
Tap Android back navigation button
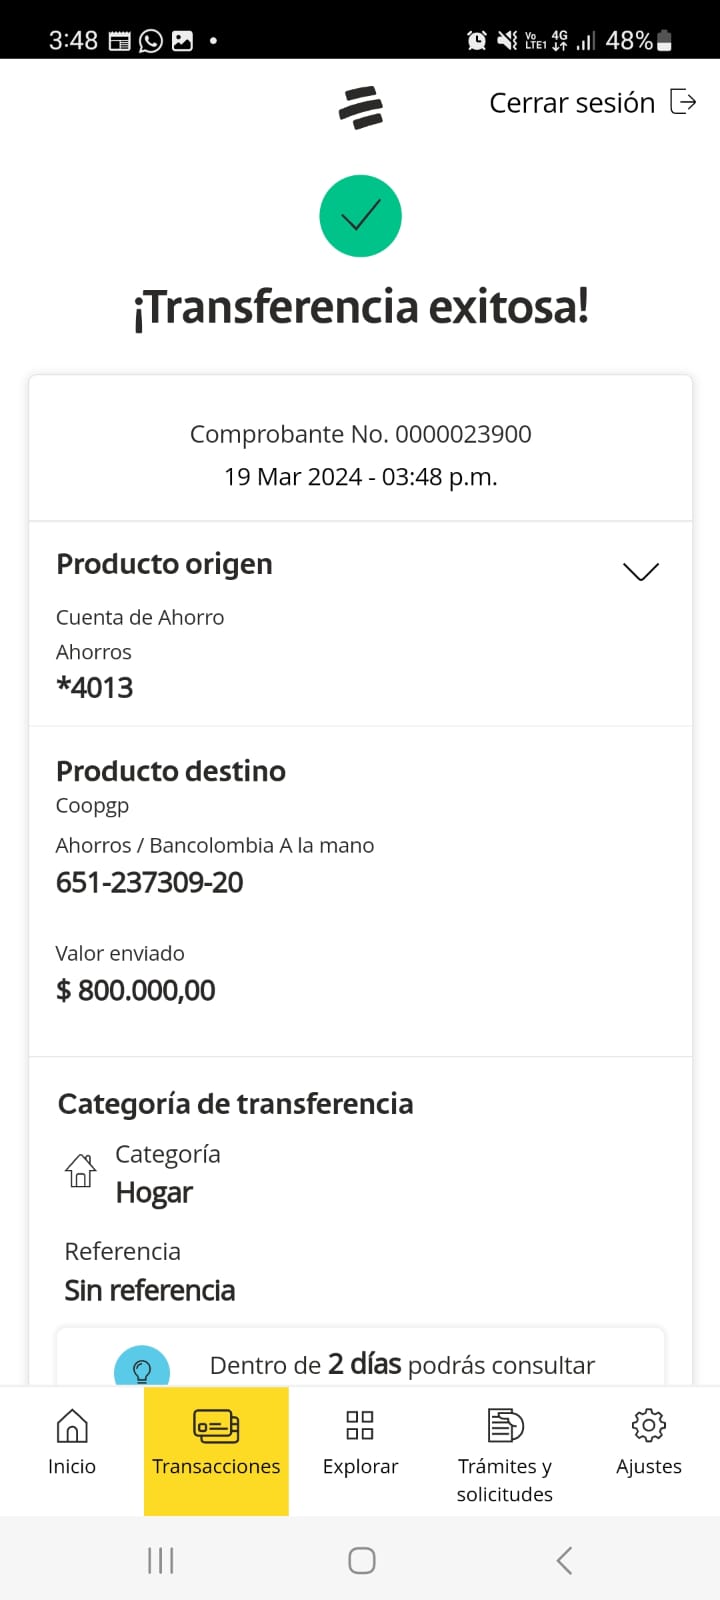[564, 1560]
